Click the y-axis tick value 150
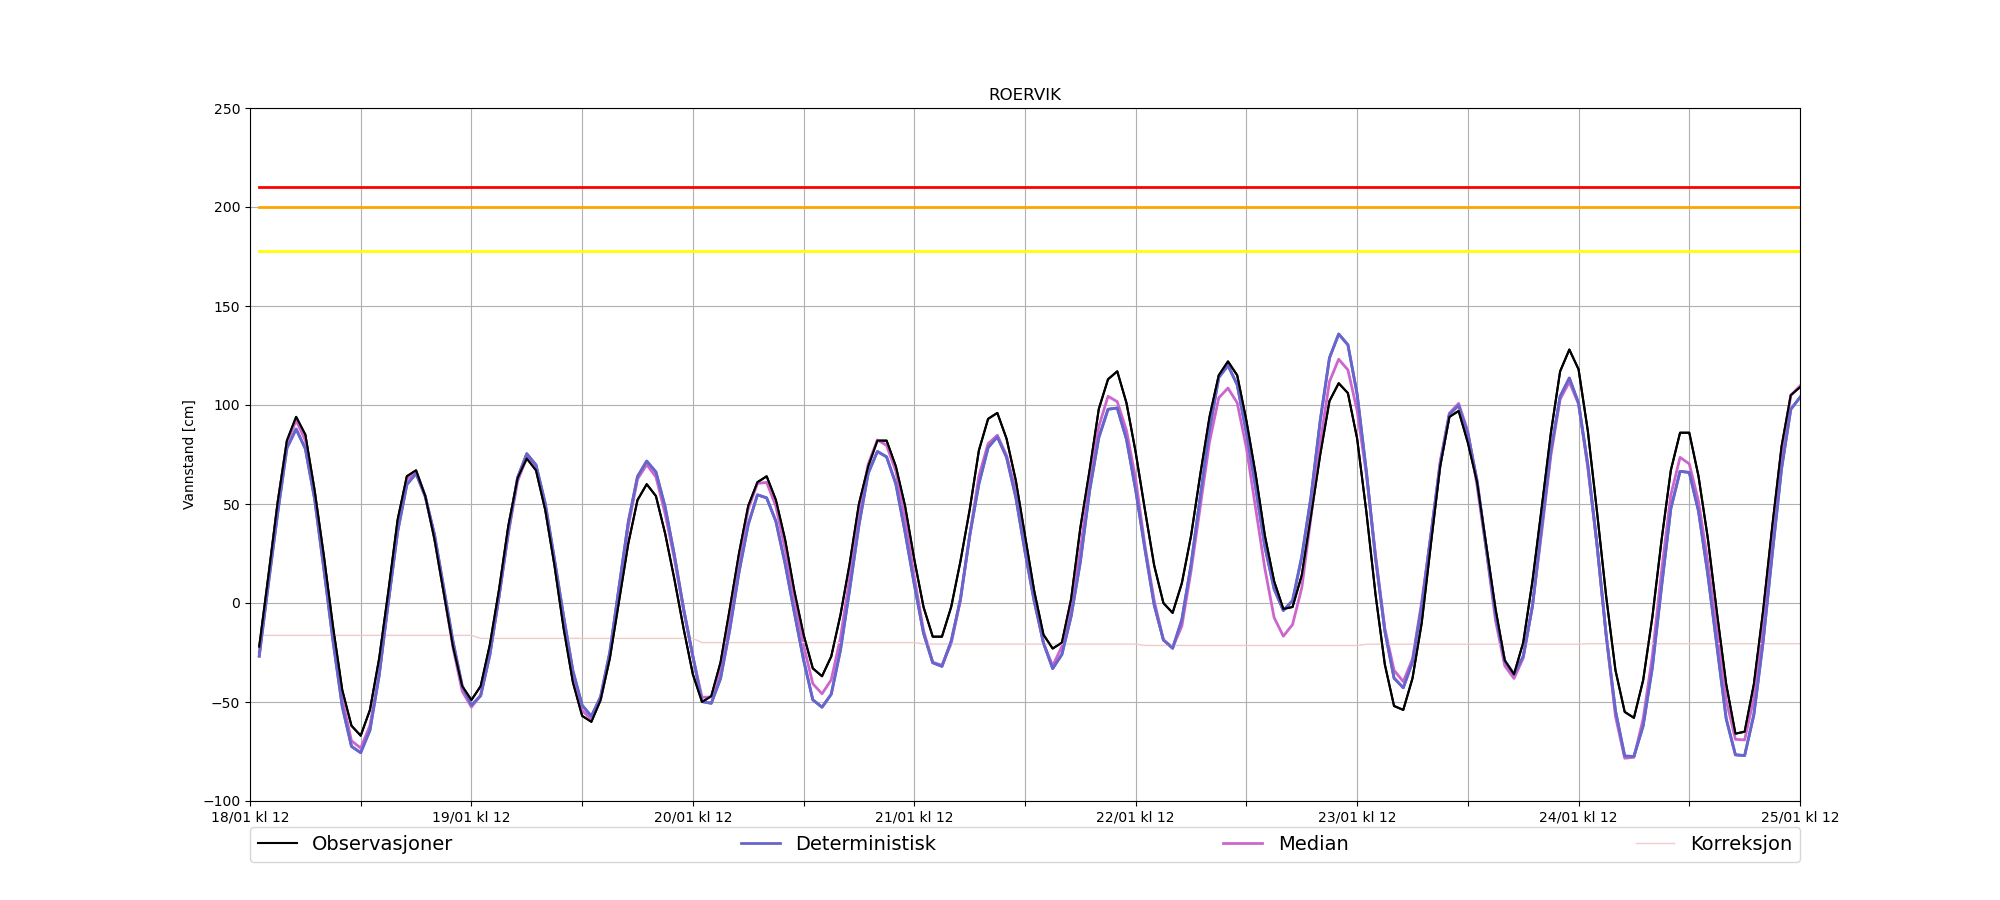 [x=228, y=307]
